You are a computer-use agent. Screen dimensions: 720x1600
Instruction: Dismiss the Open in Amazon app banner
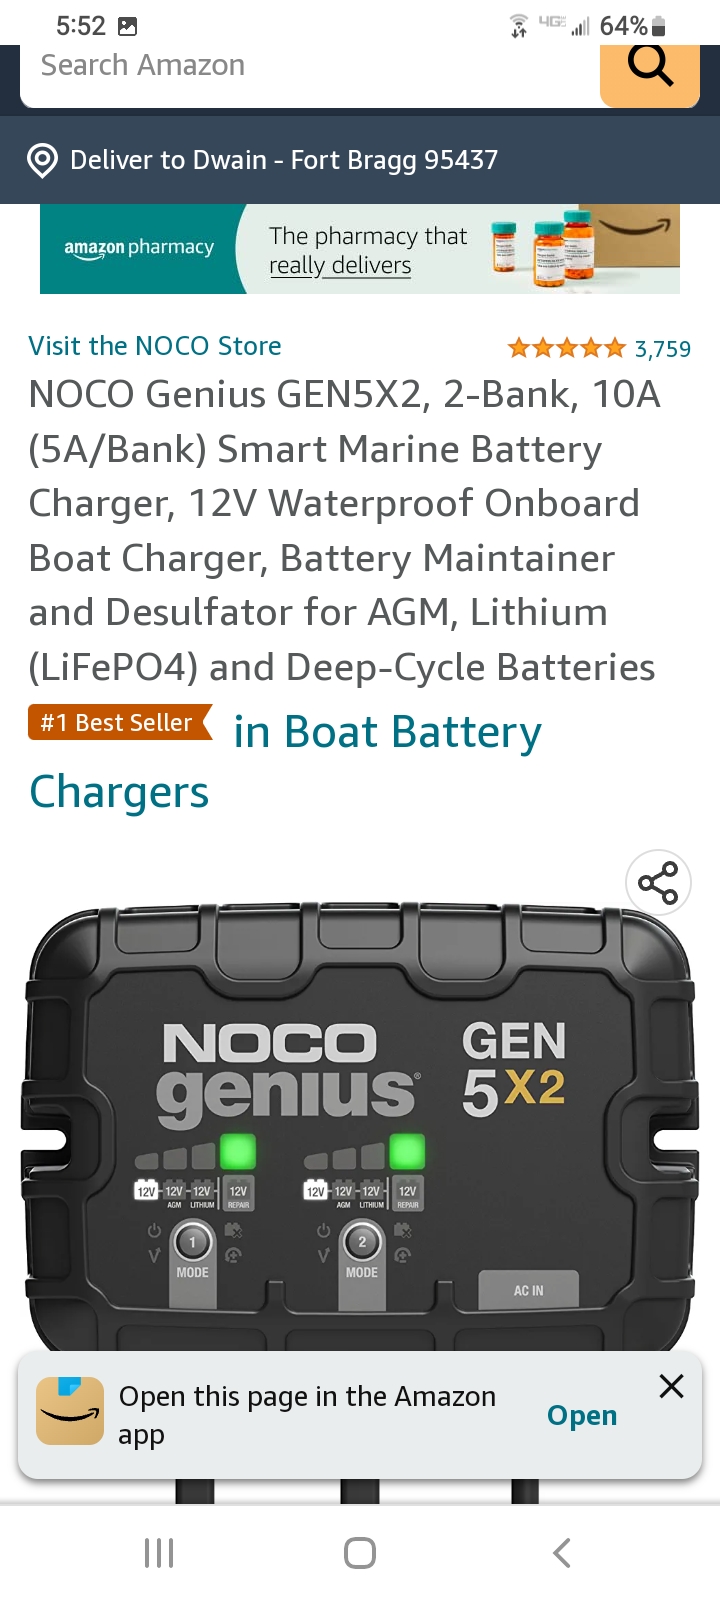[672, 1386]
